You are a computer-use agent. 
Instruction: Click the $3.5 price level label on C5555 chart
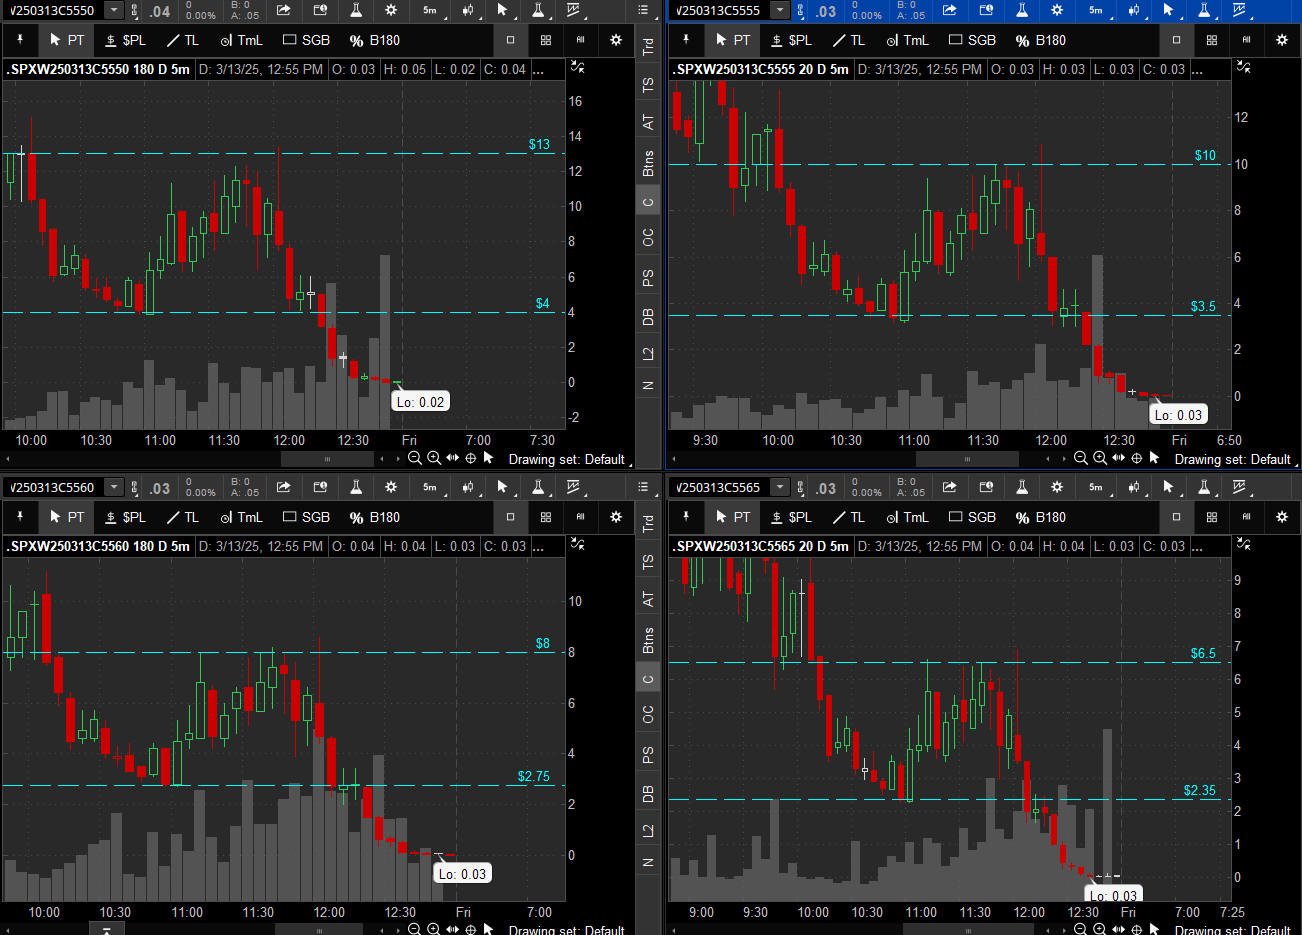click(x=1203, y=306)
